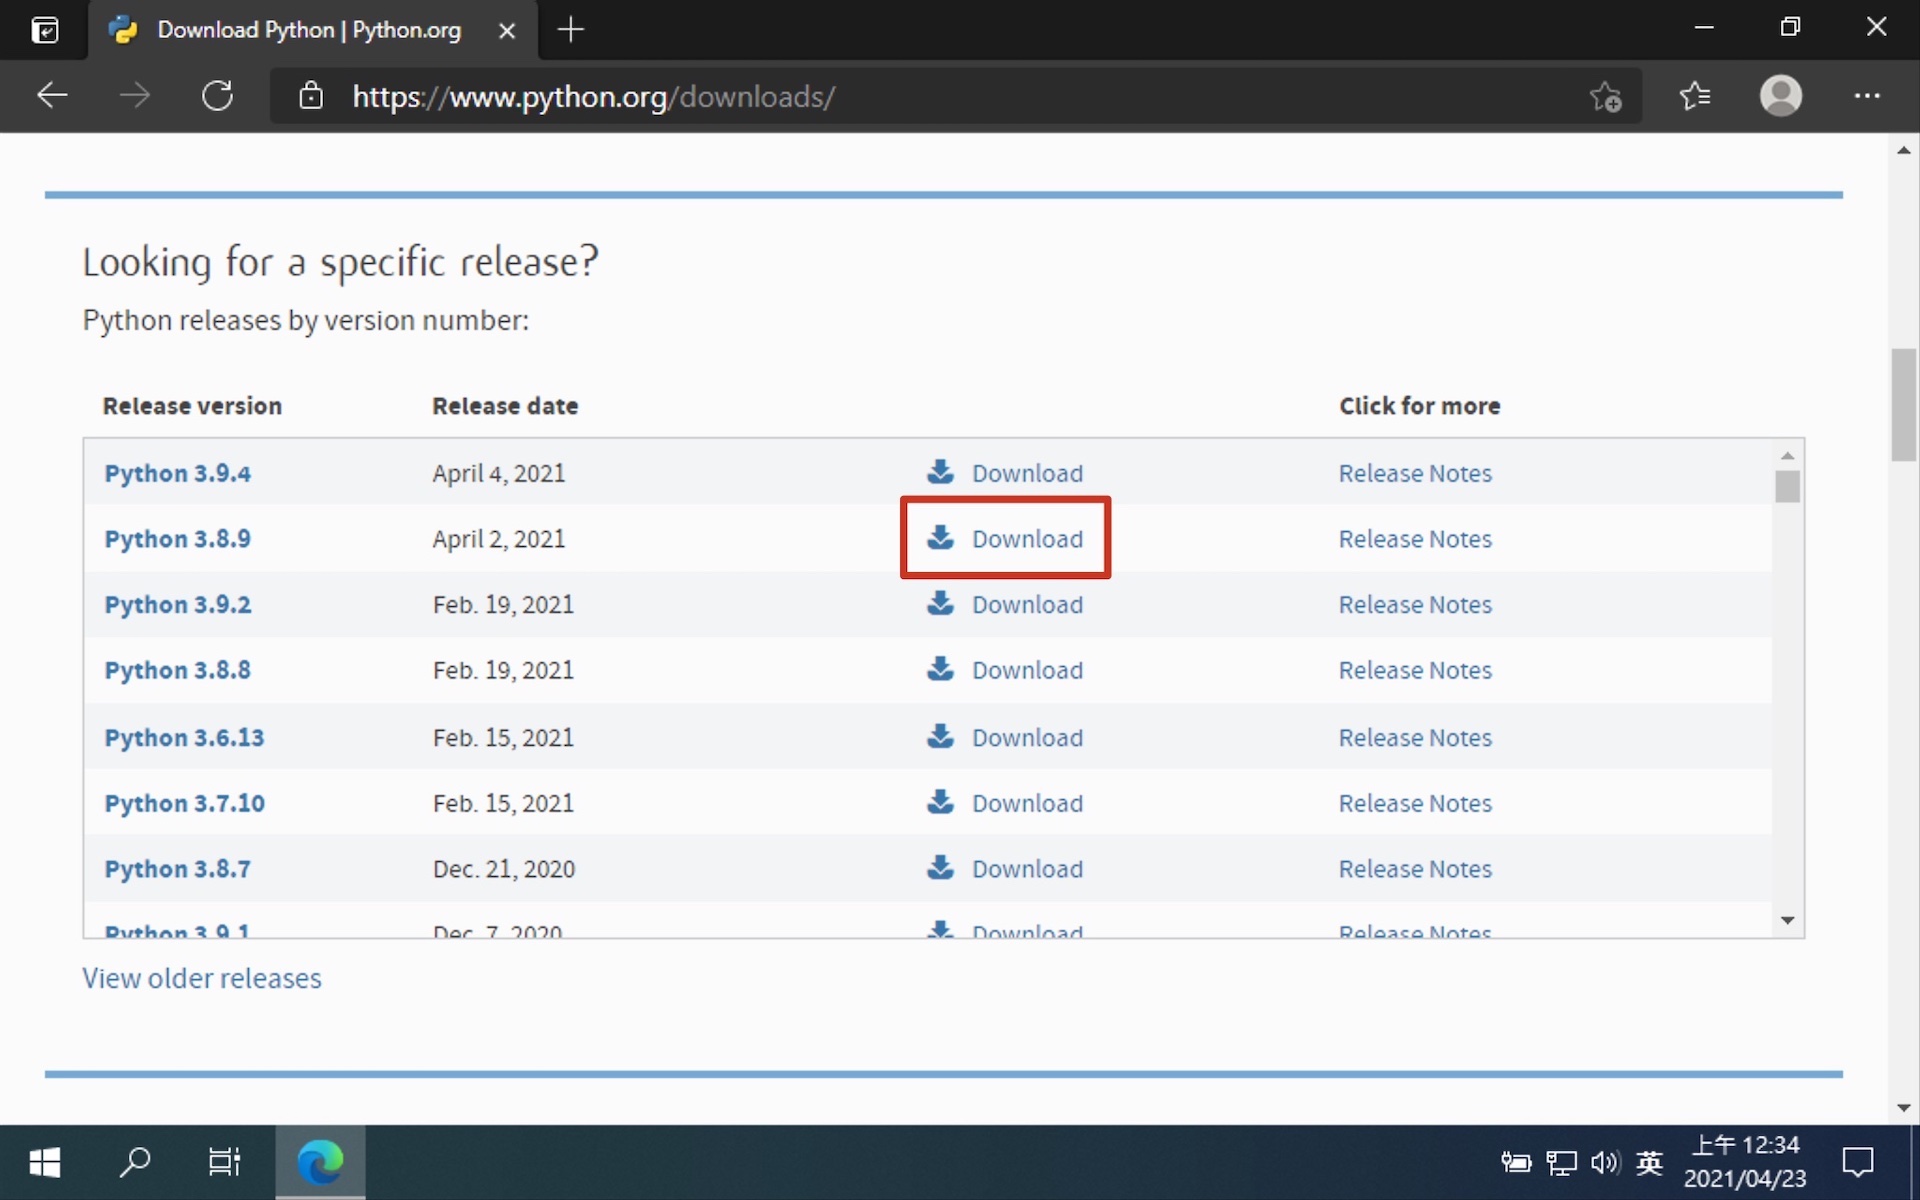Open Windows taskbar search
This screenshot has width=1920, height=1200.
[x=134, y=1162]
